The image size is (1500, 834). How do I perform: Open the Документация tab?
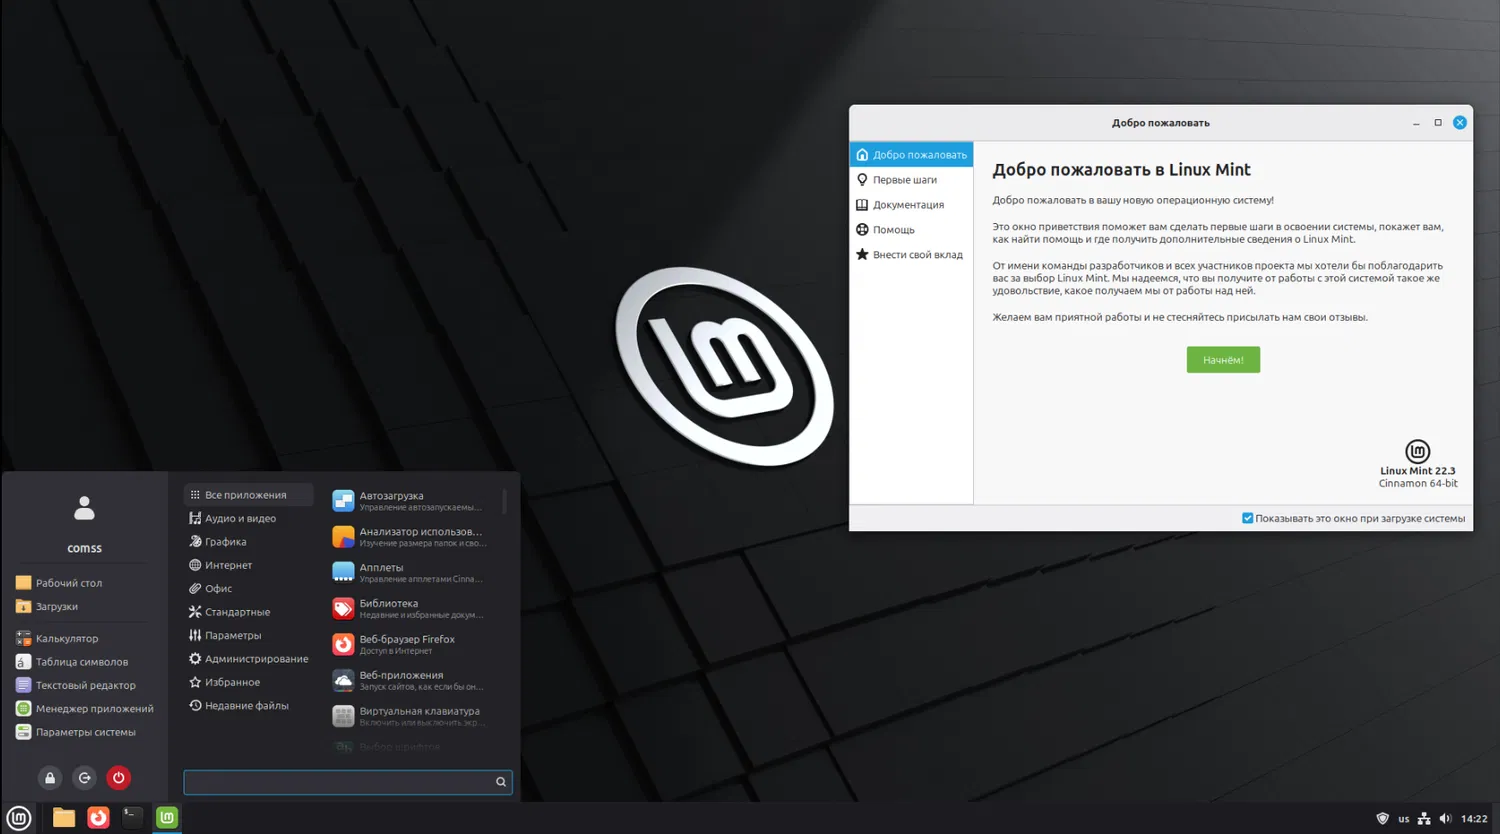(x=911, y=205)
